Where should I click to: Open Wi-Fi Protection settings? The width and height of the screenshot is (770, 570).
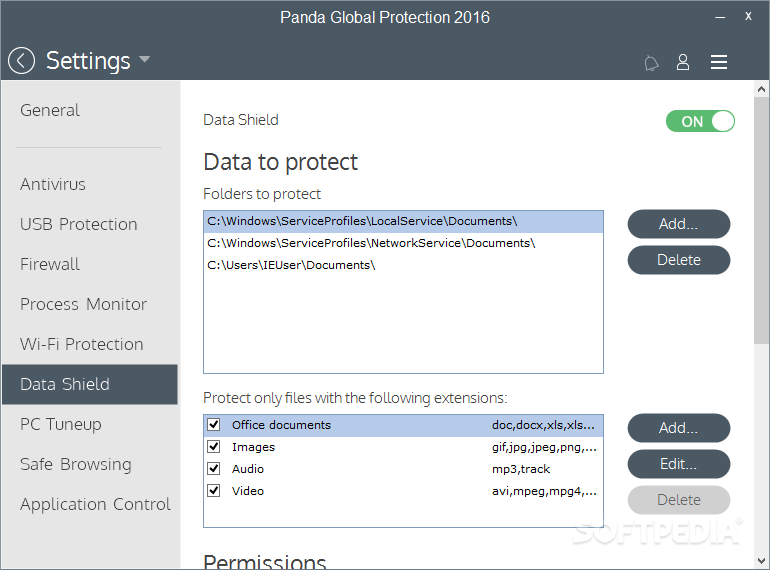click(82, 344)
